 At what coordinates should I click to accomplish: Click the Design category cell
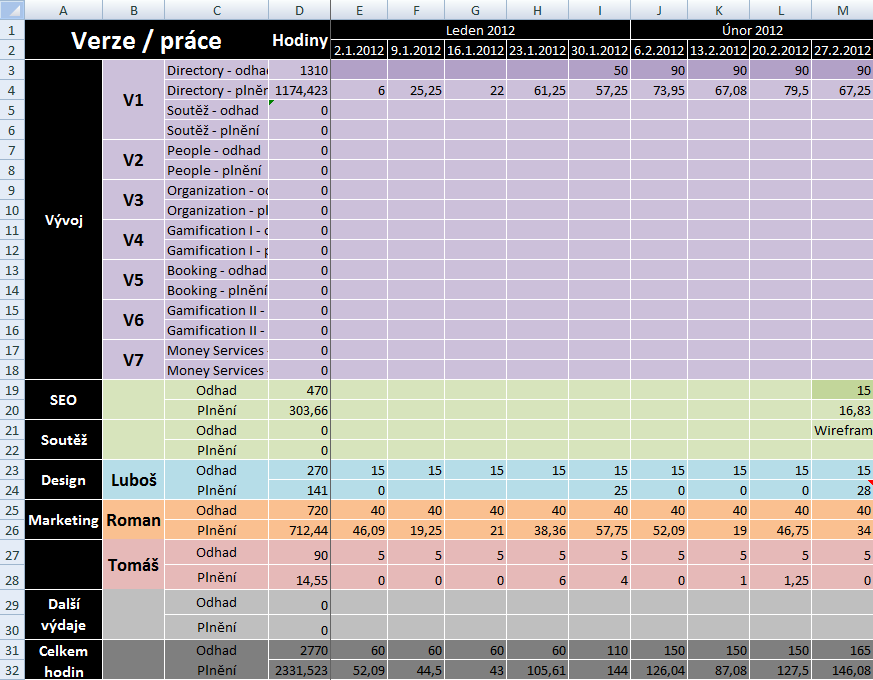click(63, 480)
